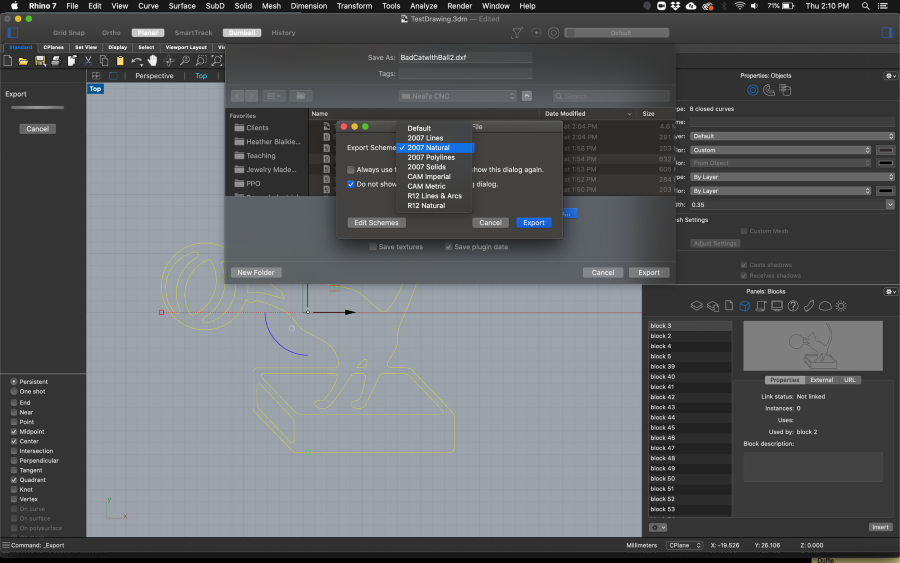Click the Copy icon in toolbar
Viewport: 900px width, 563px height.
pyautogui.click(x=104, y=60)
